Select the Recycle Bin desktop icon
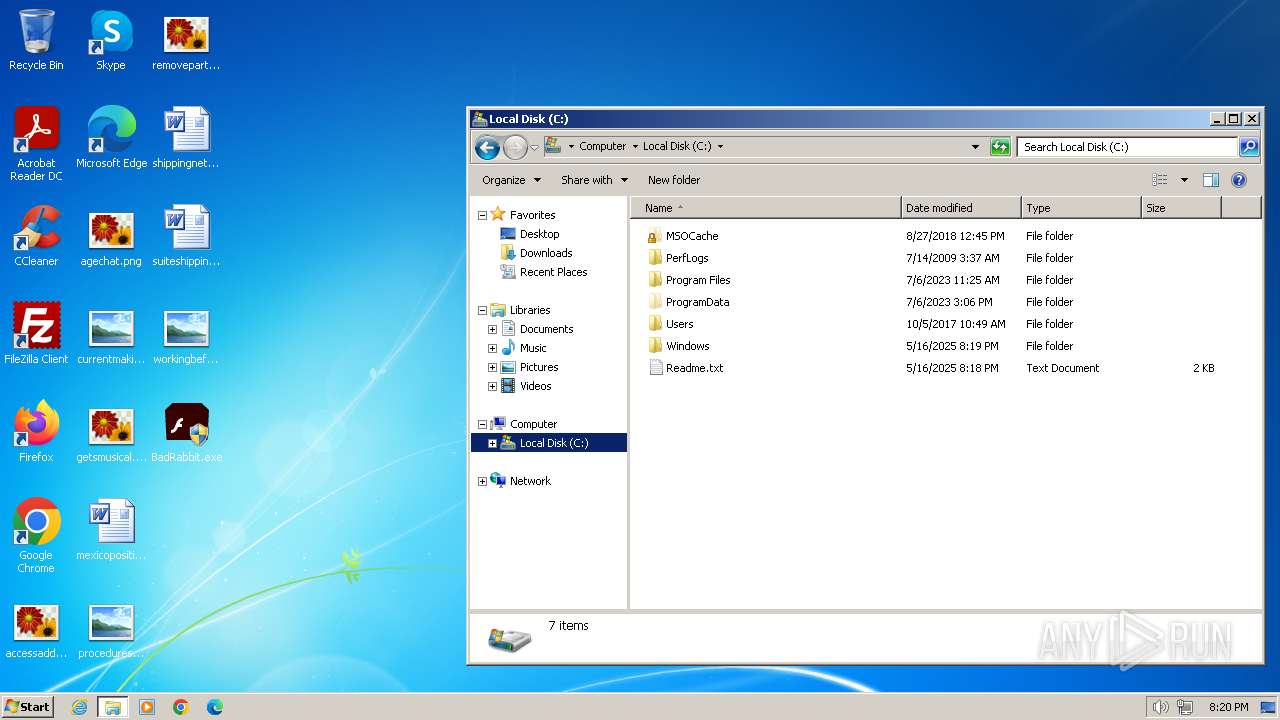Viewport: 1280px width, 720px height. point(36,40)
